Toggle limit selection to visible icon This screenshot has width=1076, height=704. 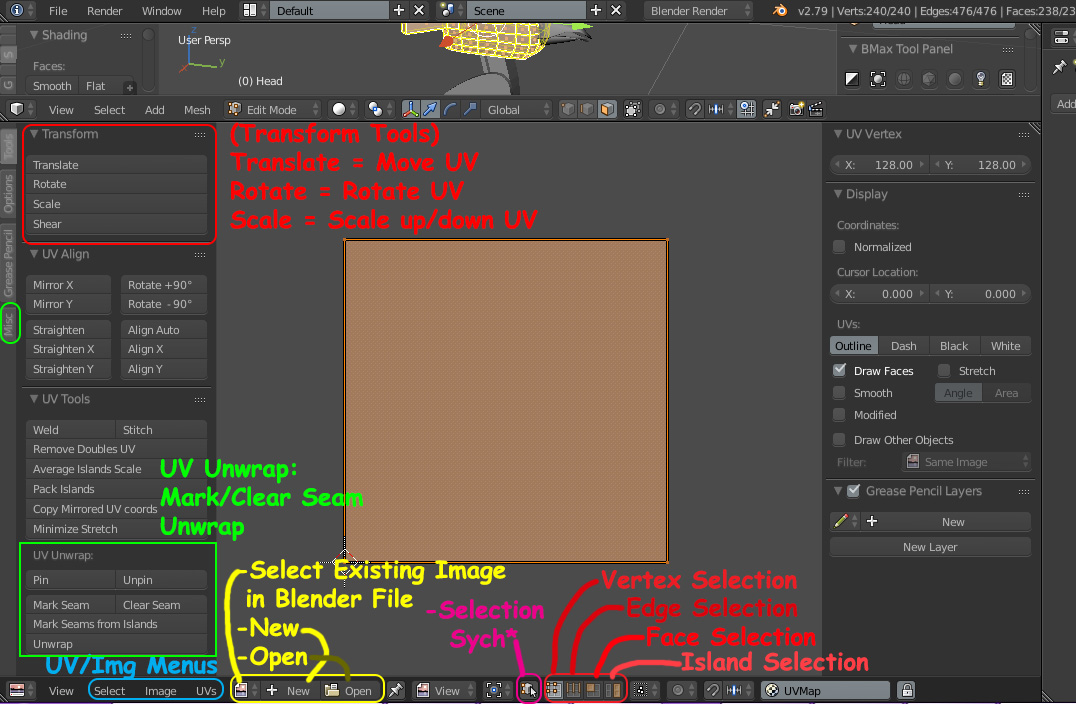click(x=633, y=109)
